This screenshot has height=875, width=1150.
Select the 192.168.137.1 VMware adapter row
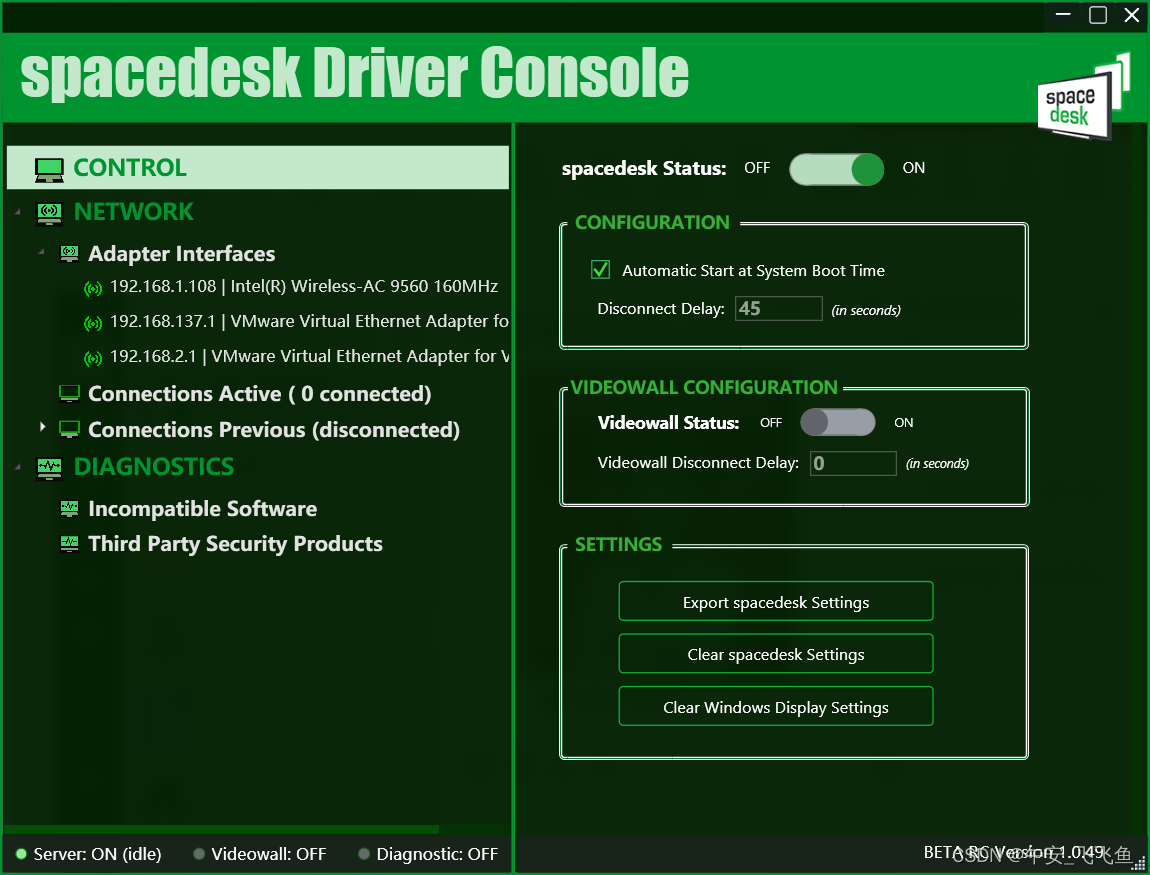click(x=309, y=322)
